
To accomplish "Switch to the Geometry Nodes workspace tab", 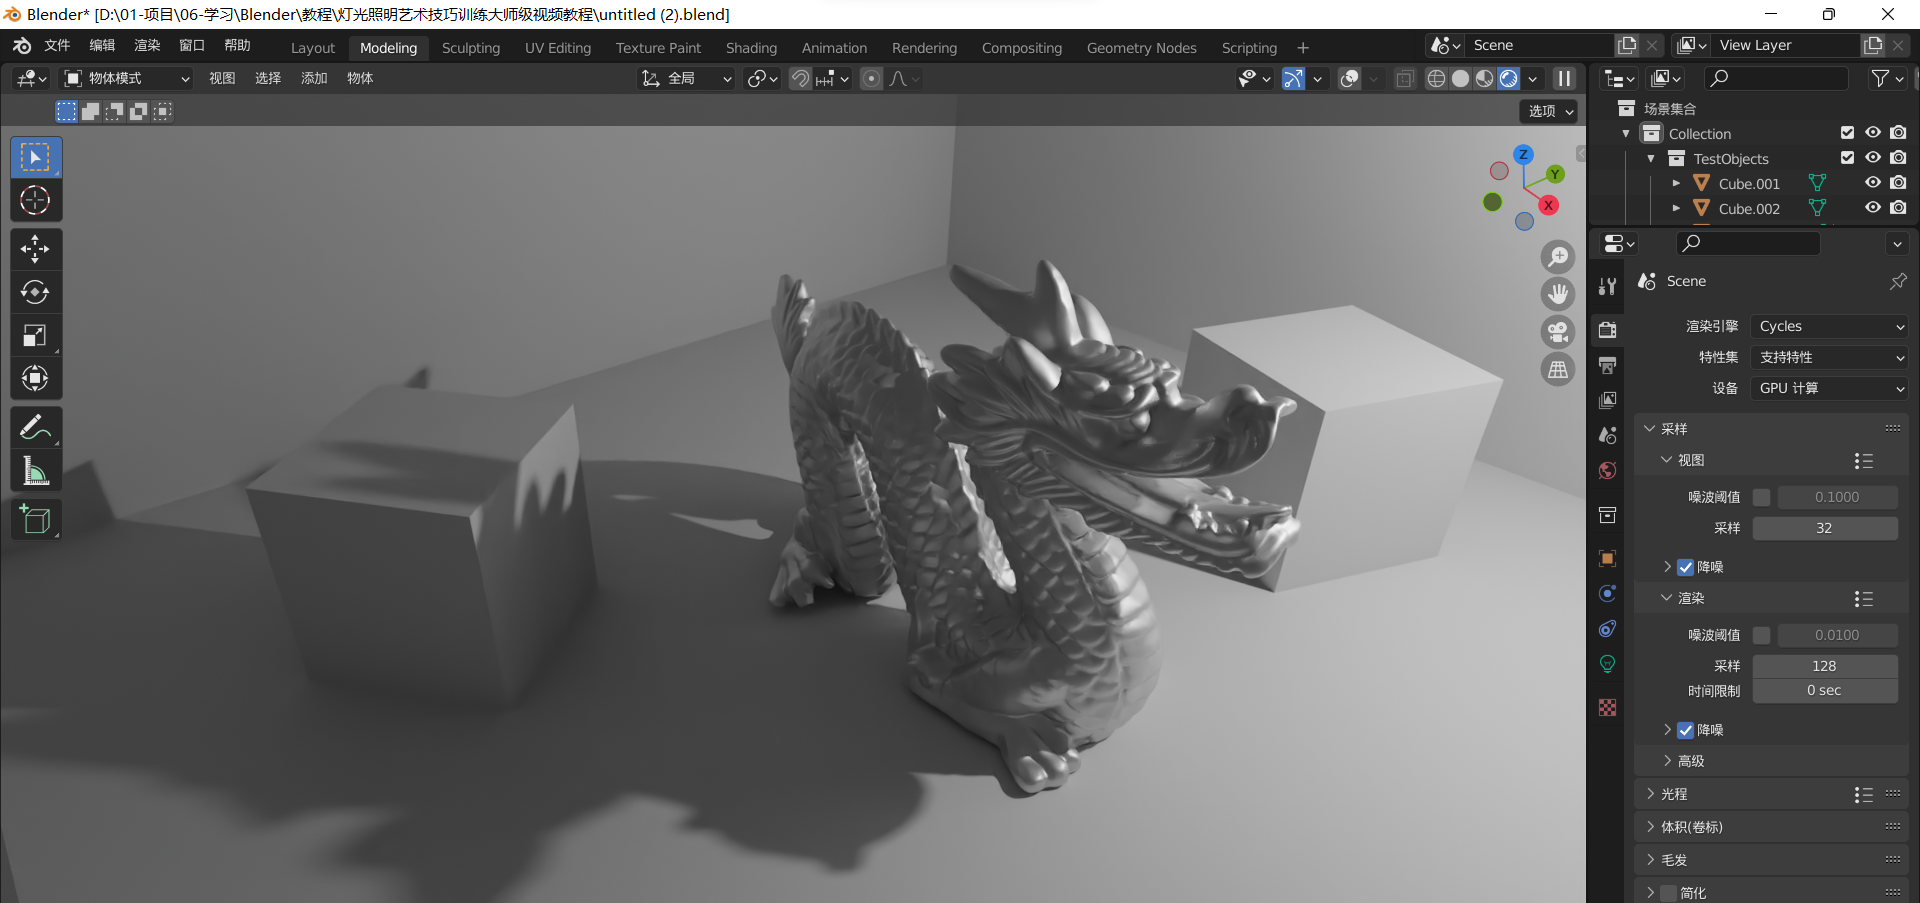I will (x=1142, y=48).
